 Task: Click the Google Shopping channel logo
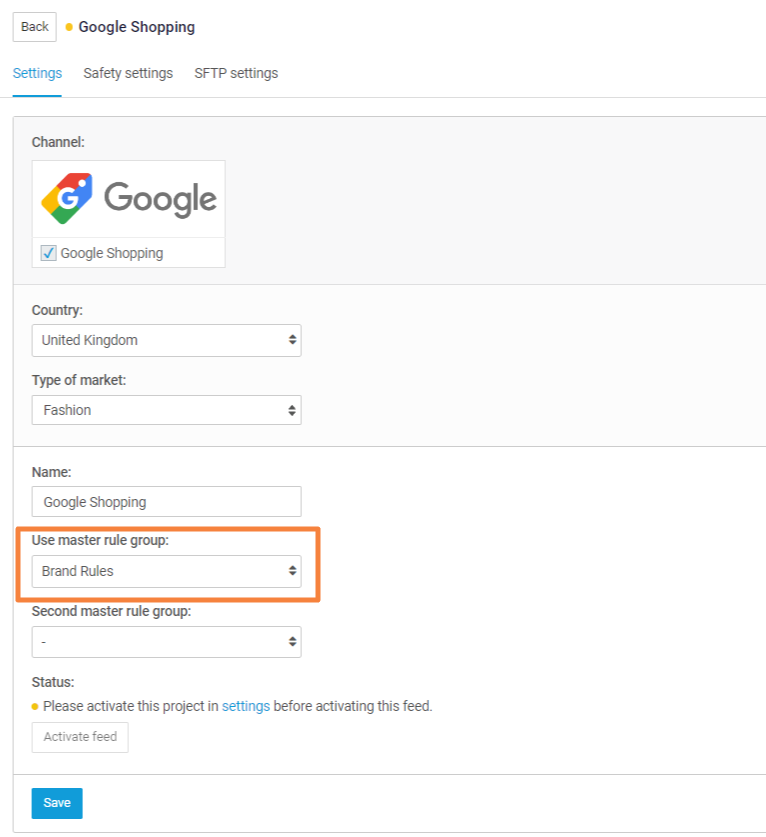point(128,199)
